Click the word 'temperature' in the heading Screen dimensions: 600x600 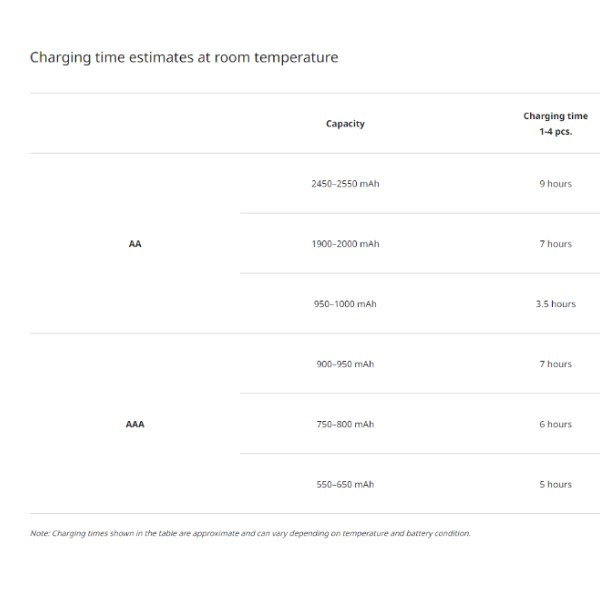tap(296, 57)
